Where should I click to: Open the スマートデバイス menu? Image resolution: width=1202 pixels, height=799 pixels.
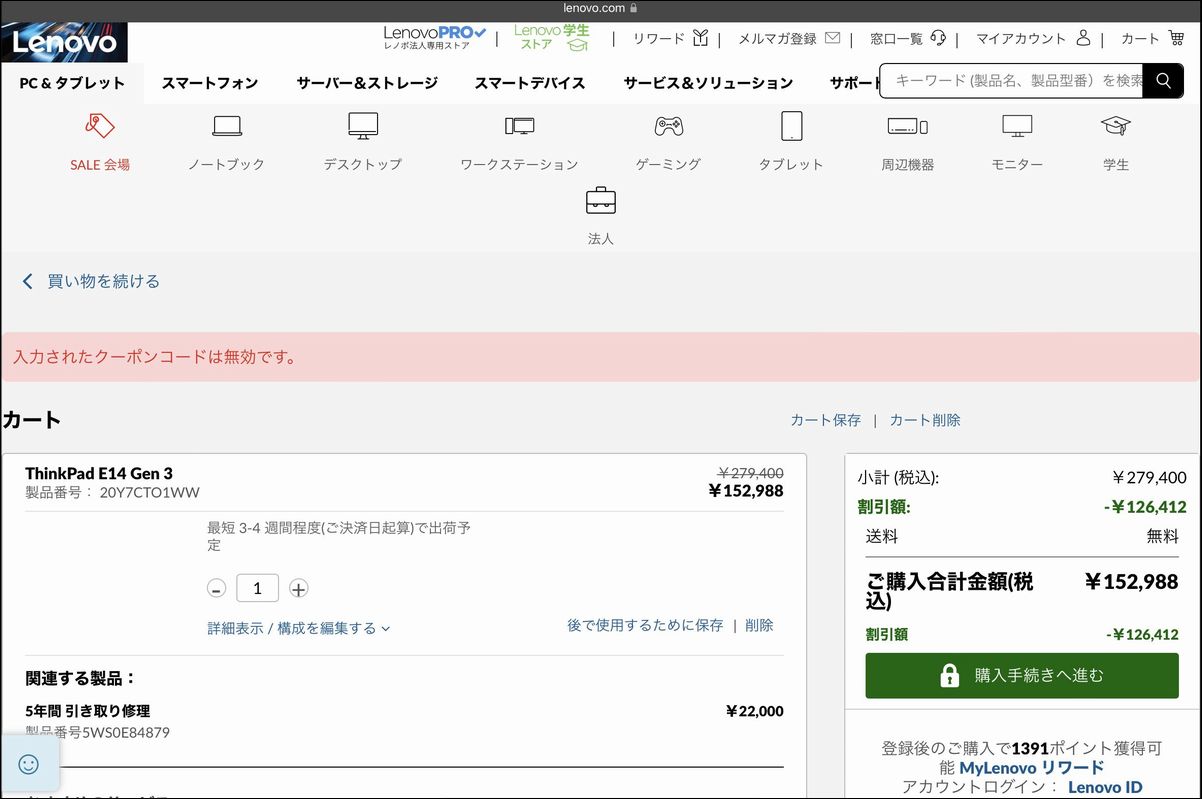(530, 83)
